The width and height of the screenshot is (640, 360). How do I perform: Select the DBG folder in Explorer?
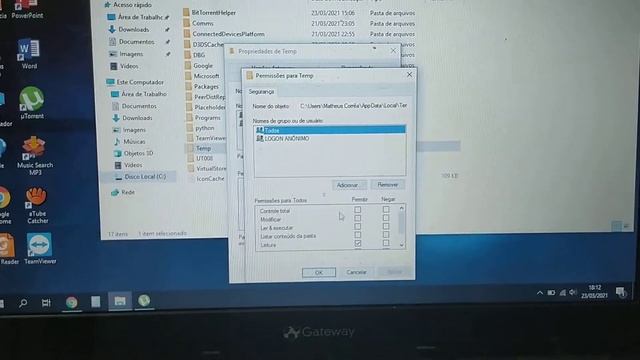(194, 55)
